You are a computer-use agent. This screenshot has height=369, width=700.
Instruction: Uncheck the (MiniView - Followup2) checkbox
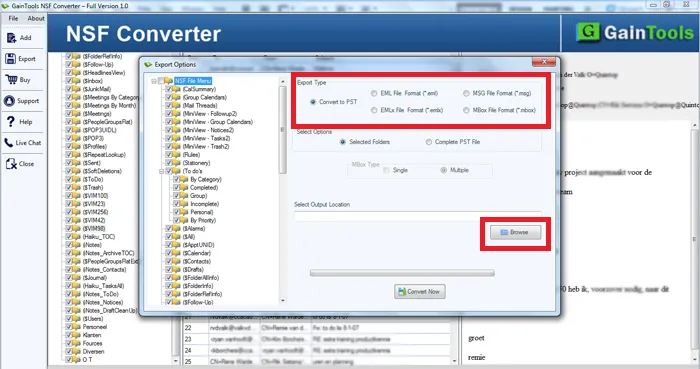coord(169,114)
